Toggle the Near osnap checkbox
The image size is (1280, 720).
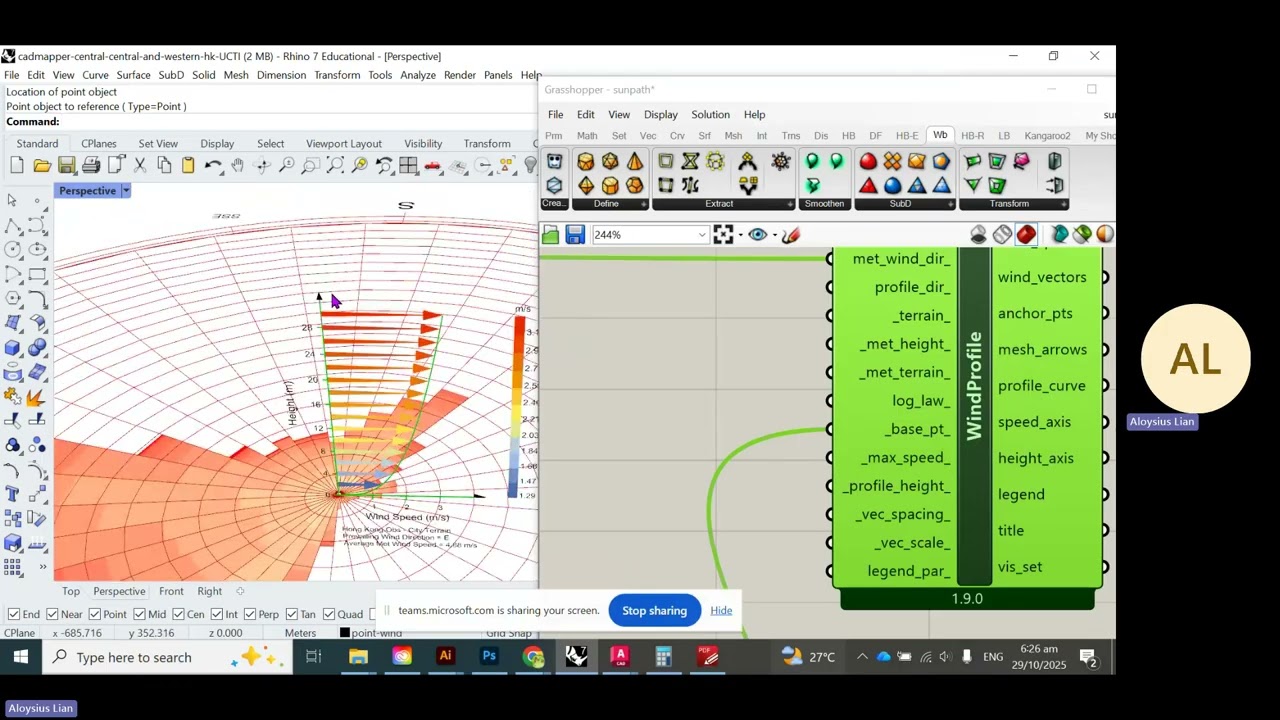pyautogui.click(x=52, y=614)
